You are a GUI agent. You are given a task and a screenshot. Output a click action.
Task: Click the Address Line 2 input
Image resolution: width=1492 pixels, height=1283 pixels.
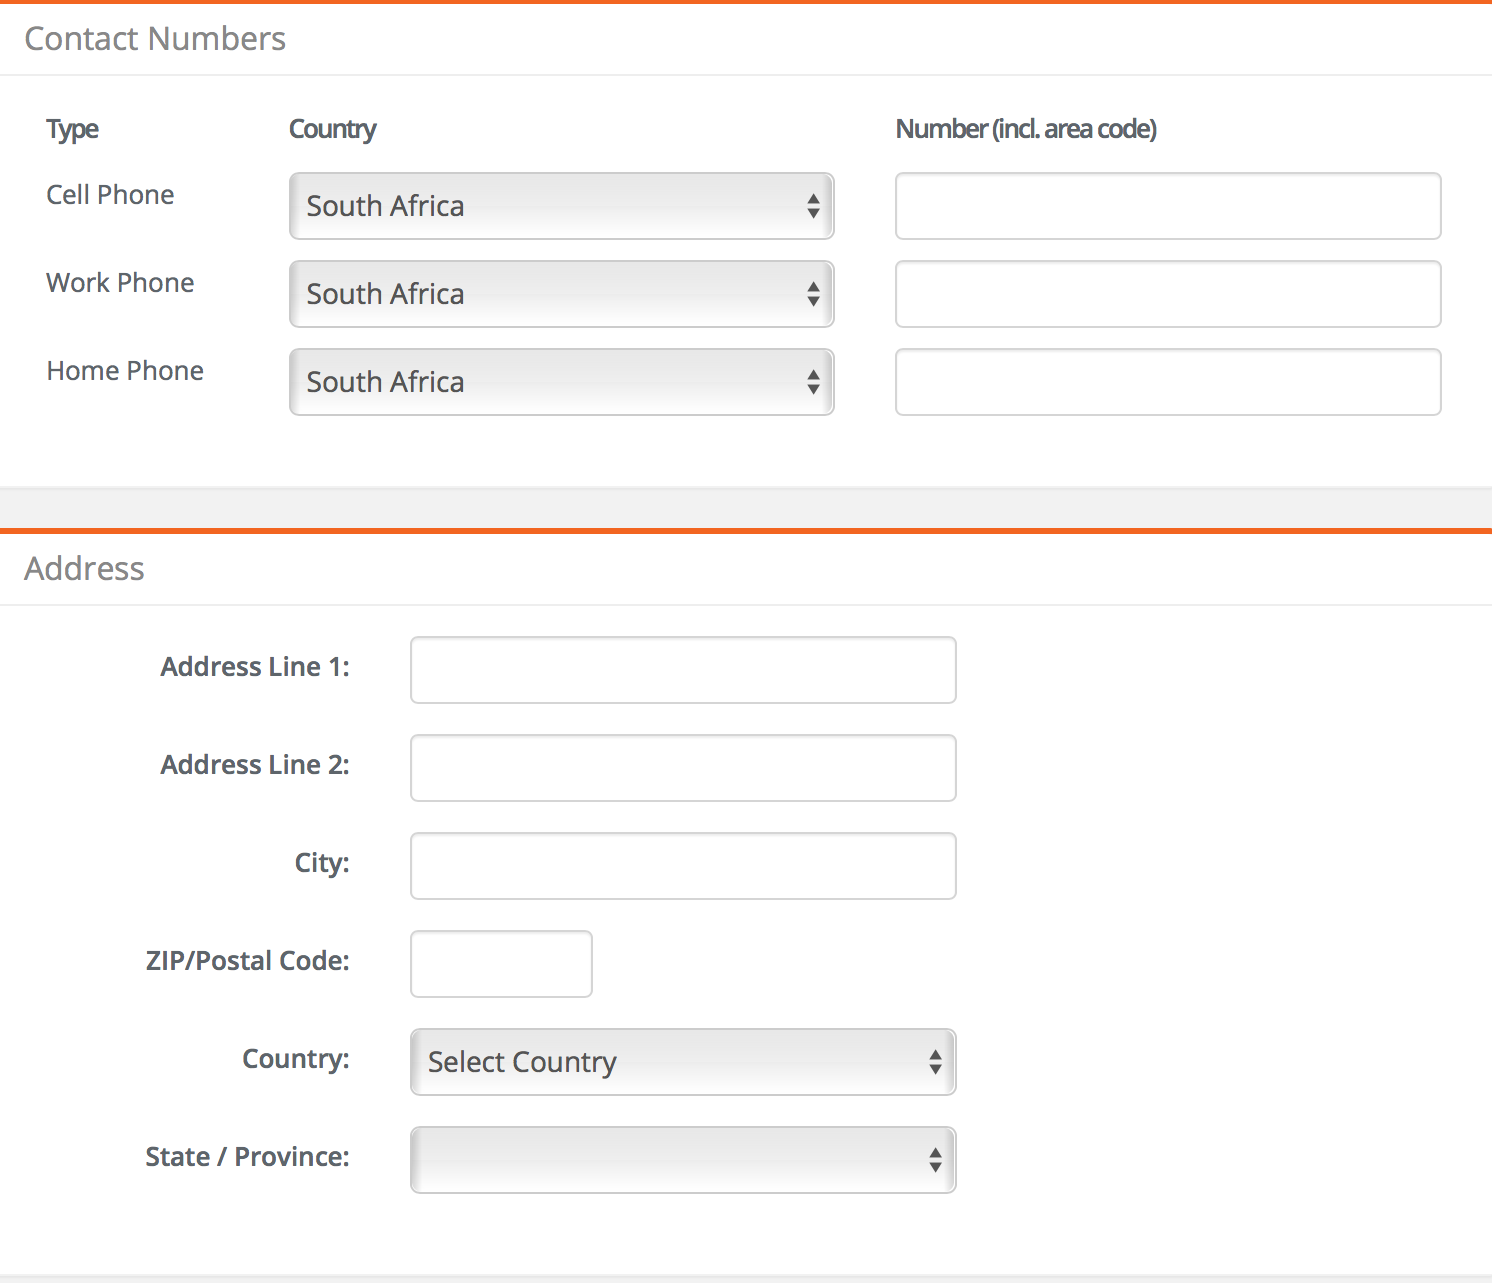tap(683, 768)
